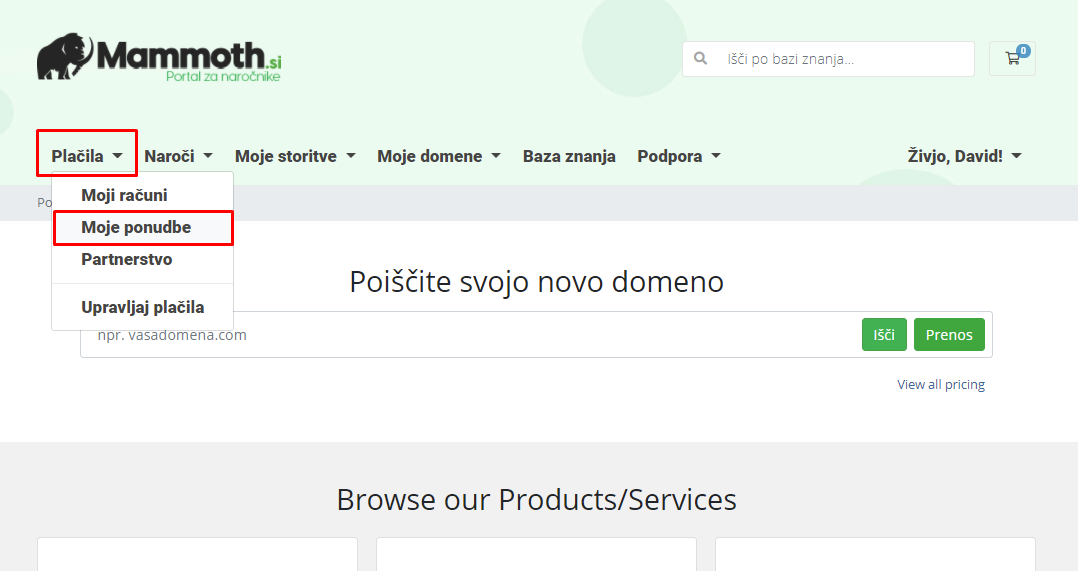Select Upravljaj plačila menu item
This screenshot has width=1078, height=571.
(x=143, y=307)
